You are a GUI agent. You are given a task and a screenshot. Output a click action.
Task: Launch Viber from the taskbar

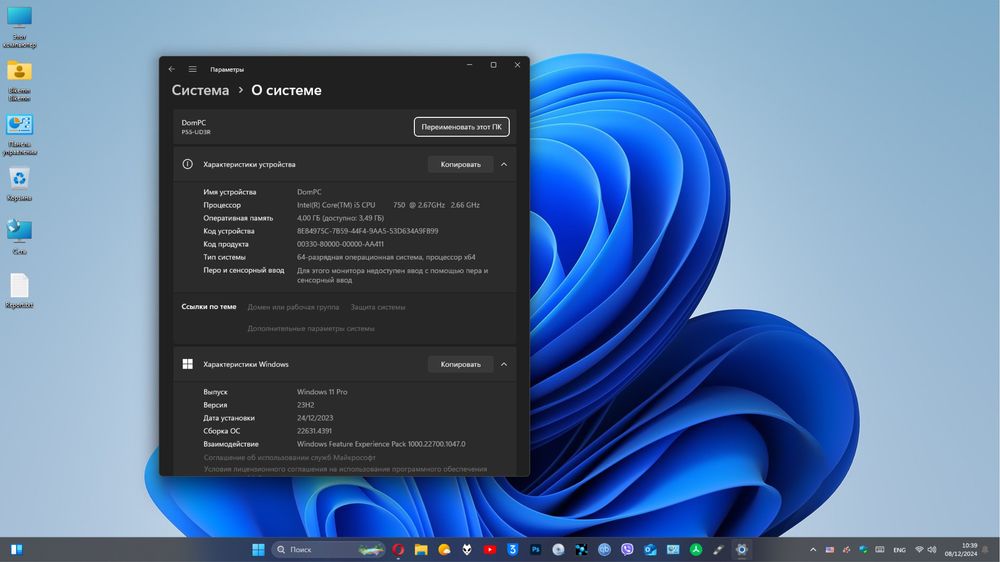(627, 549)
